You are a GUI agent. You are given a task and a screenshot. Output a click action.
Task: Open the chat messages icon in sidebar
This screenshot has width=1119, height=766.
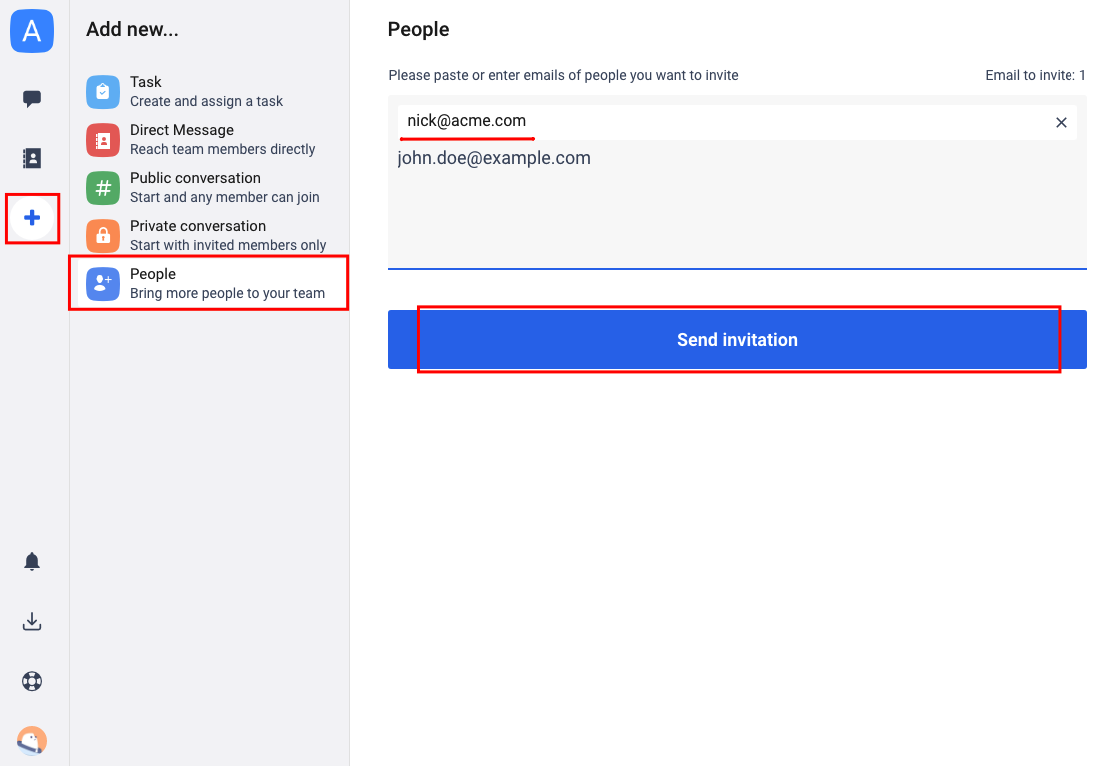coord(31,99)
